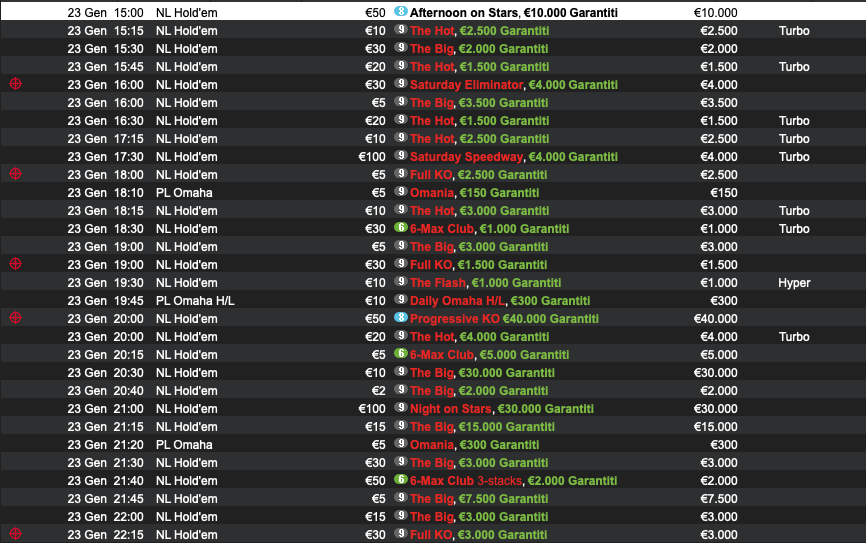This screenshot has width=866, height=543.
Task: Select 'The Big, €30.000 Garantiti' name
Action: click(482, 373)
